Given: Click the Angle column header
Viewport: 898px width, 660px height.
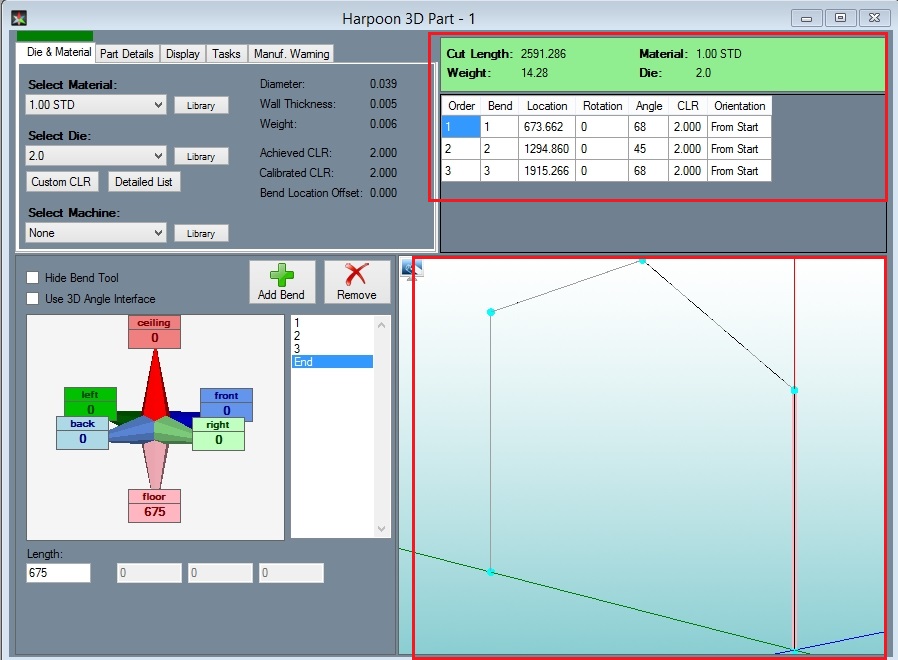Looking at the screenshot, I should pyautogui.click(x=648, y=106).
